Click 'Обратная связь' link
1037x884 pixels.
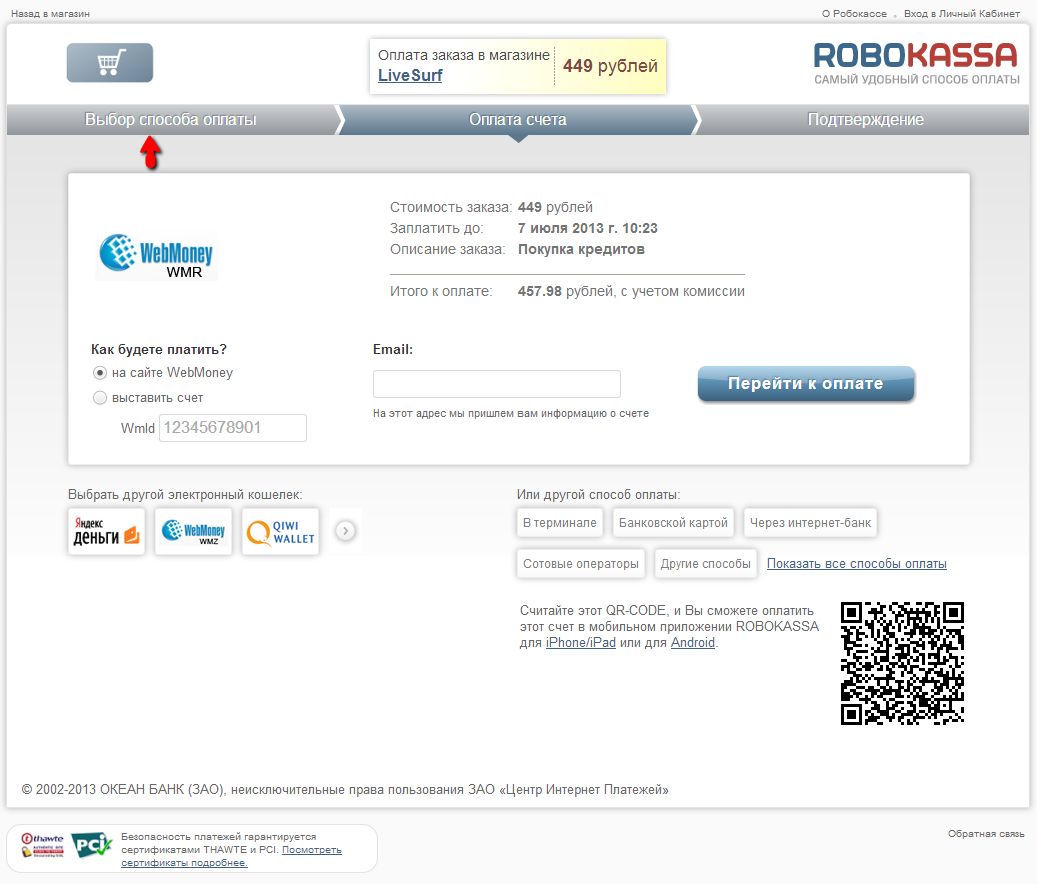coord(986,834)
